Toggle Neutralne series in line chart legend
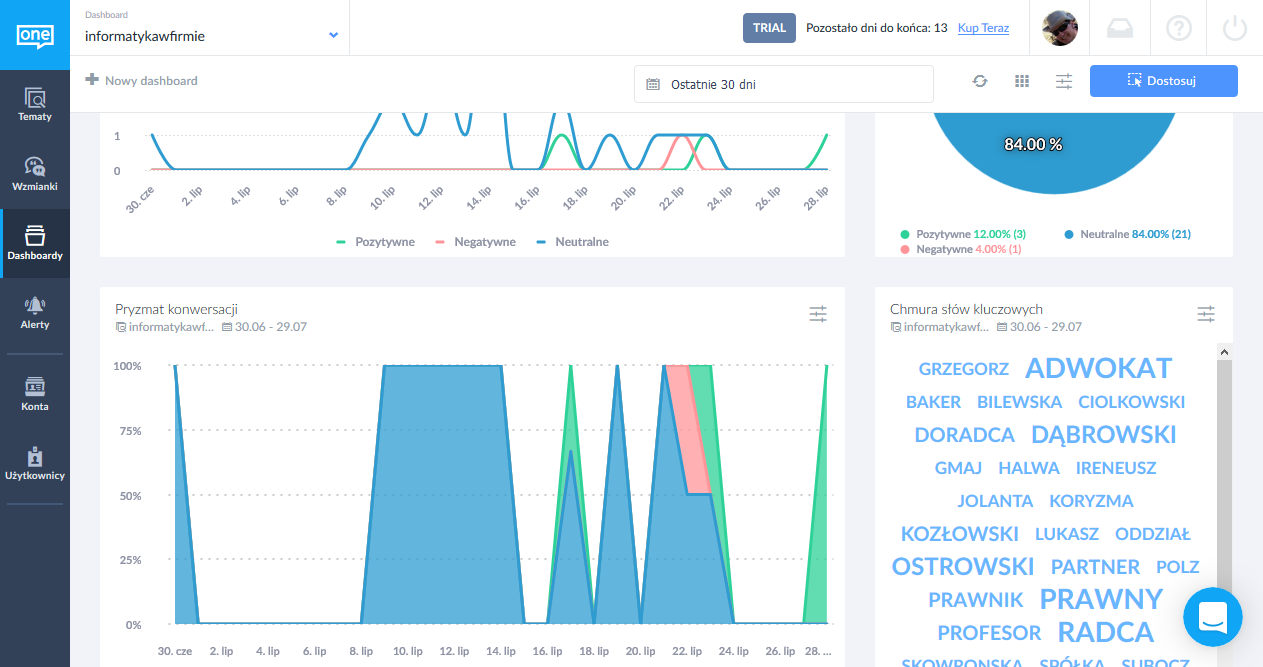1263x667 pixels. [x=571, y=242]
